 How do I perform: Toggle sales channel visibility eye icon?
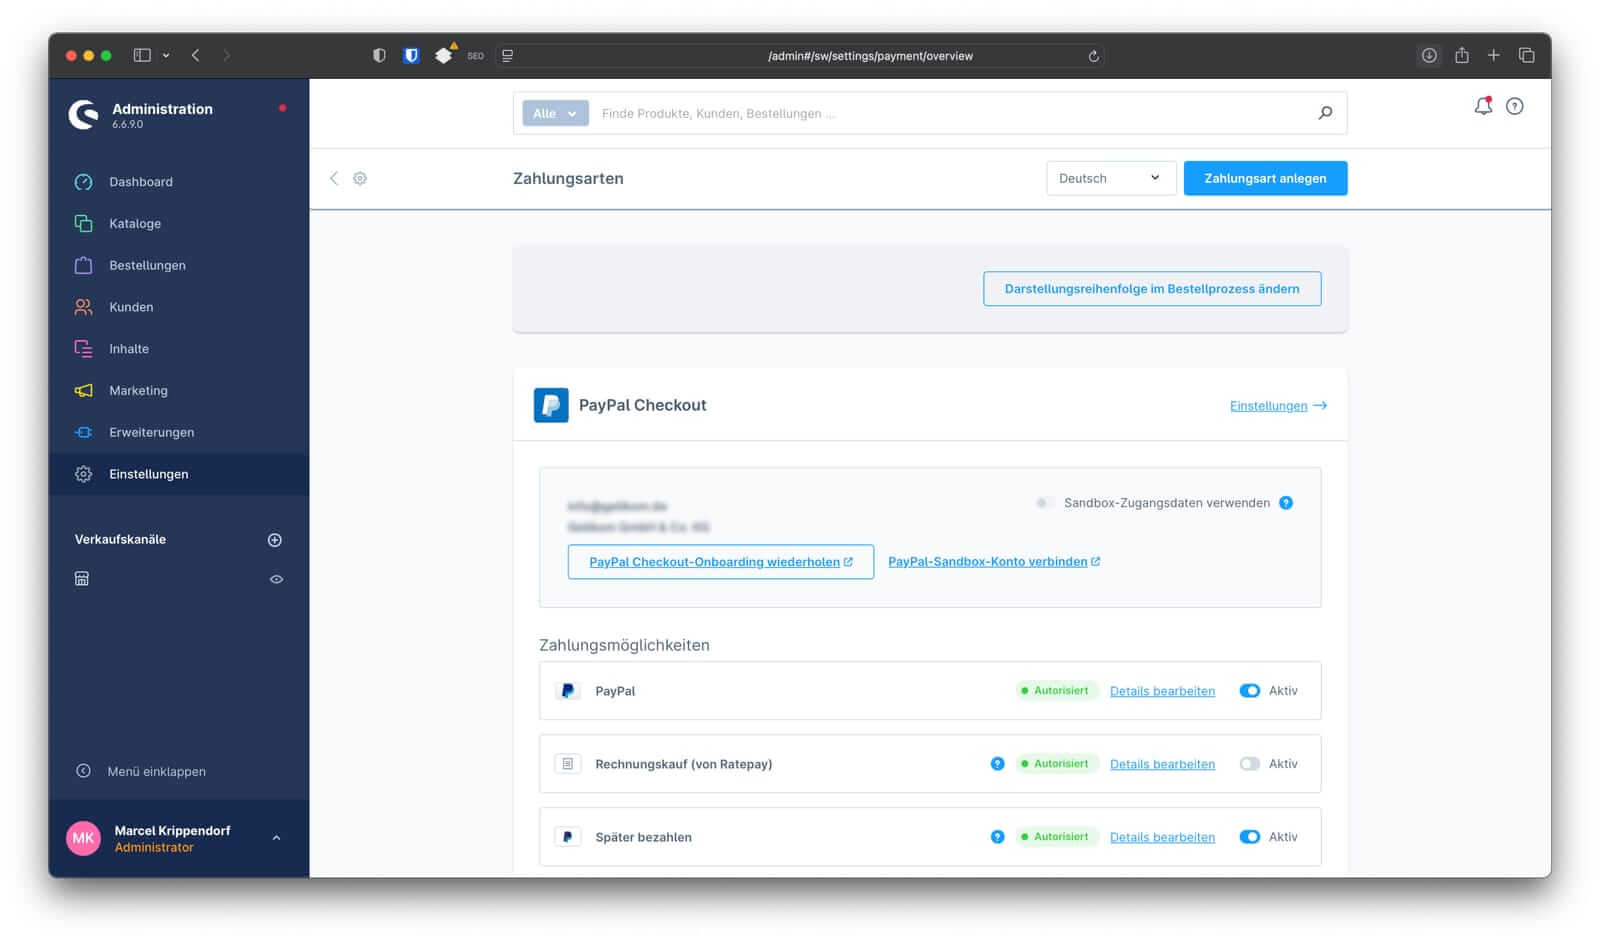point(276,579)
